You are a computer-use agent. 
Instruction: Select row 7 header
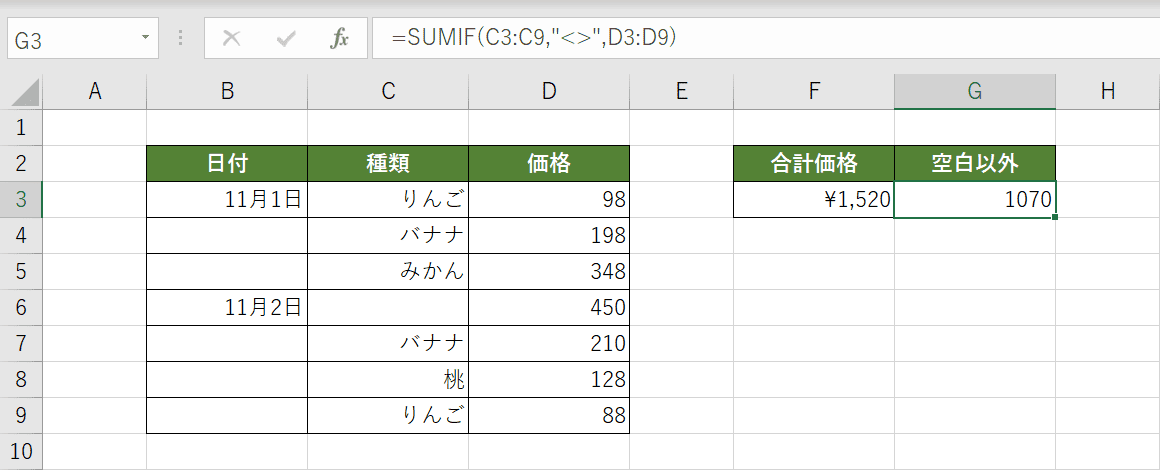click(x=21, y=343)
